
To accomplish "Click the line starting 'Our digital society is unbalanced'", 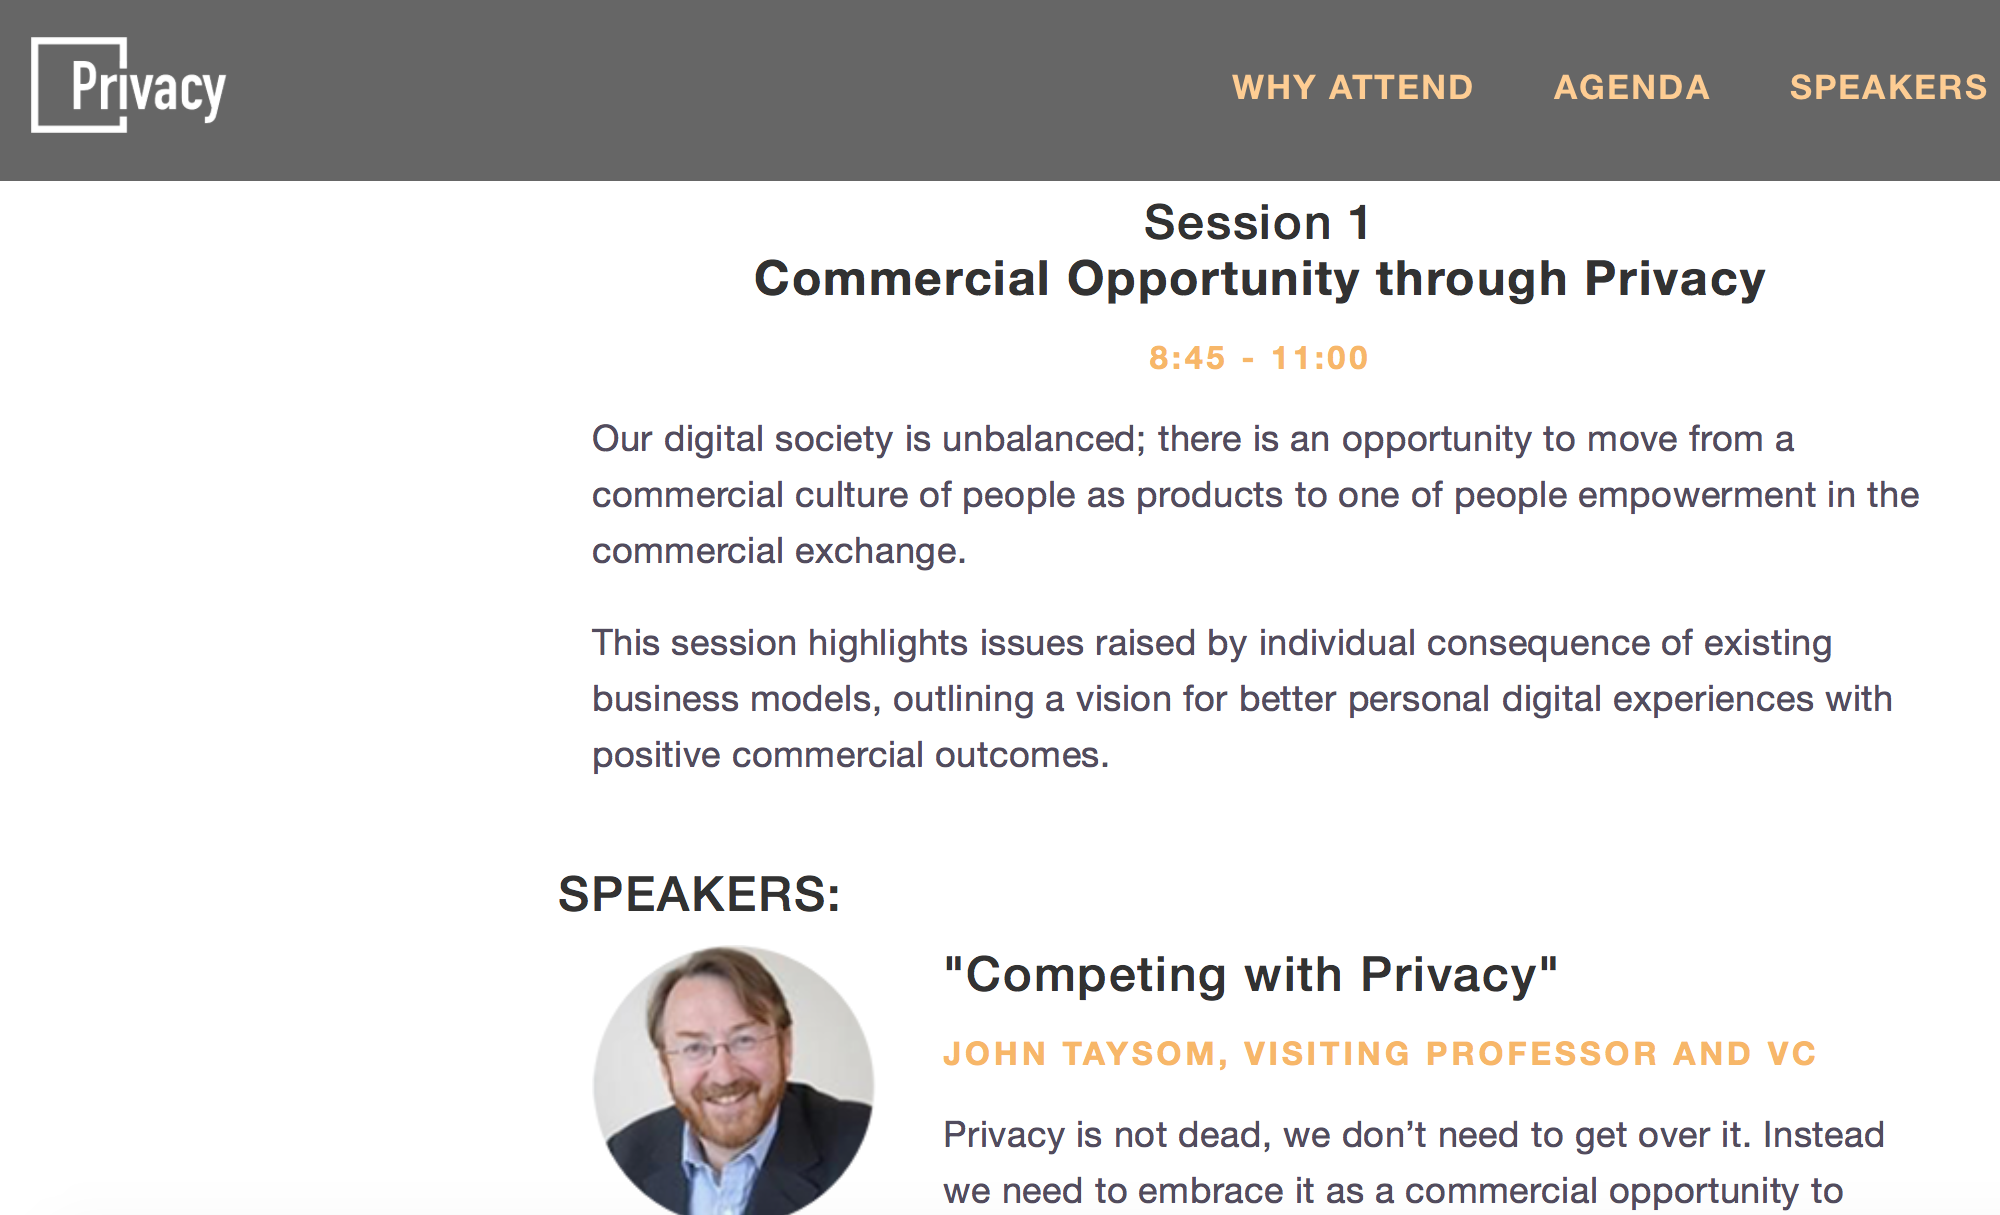I will (1192, 439).
